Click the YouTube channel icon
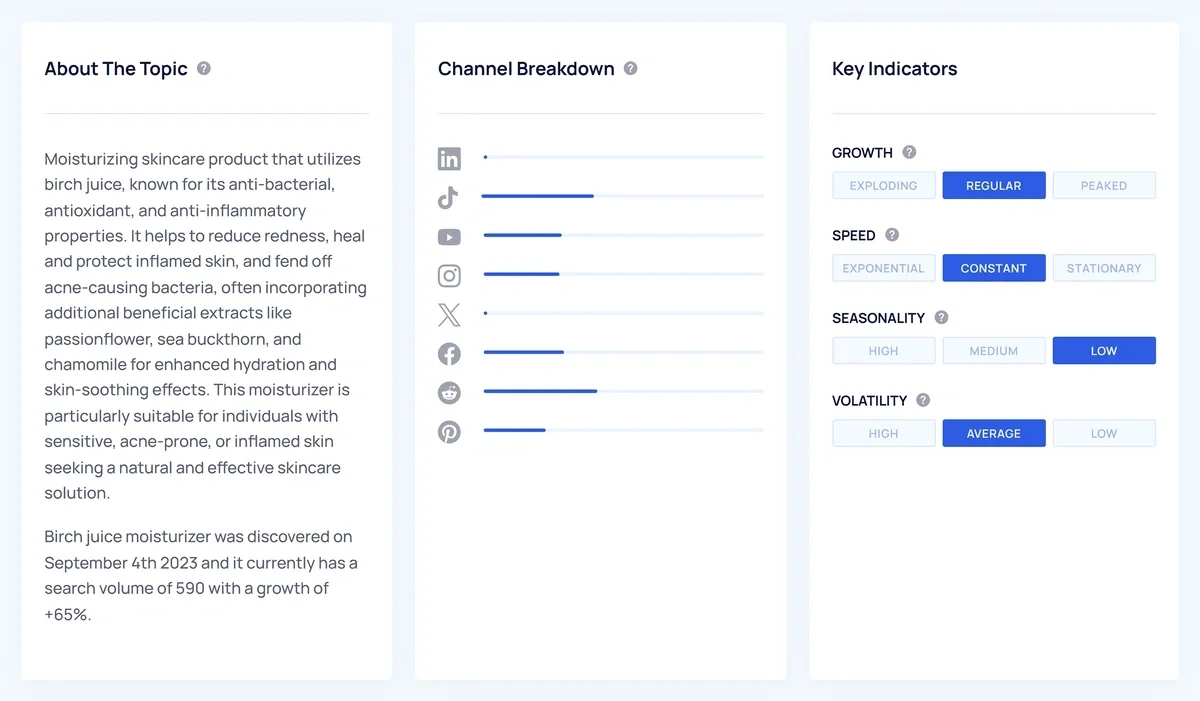 (449, 236)
